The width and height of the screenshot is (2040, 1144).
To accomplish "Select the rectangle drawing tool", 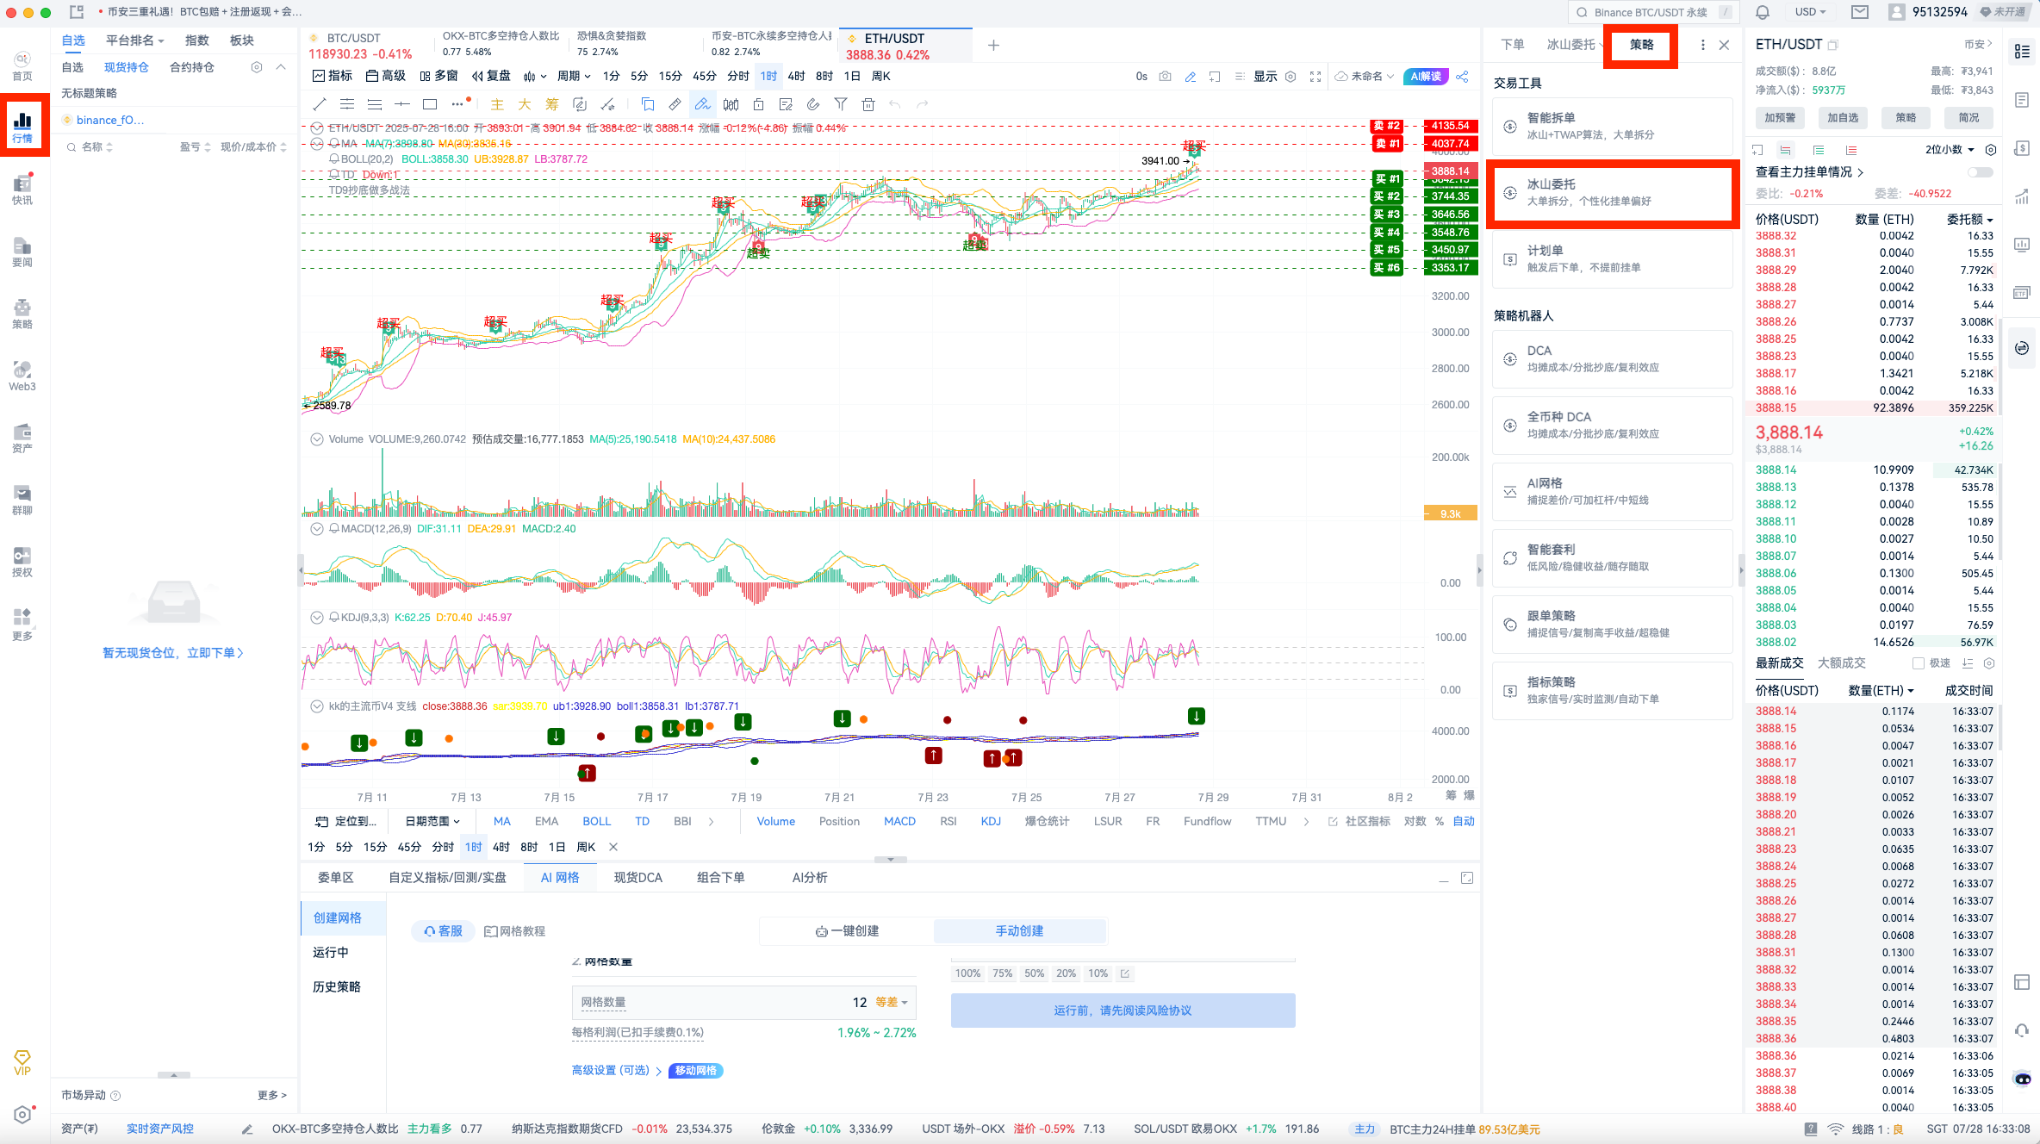I will 430,104.
